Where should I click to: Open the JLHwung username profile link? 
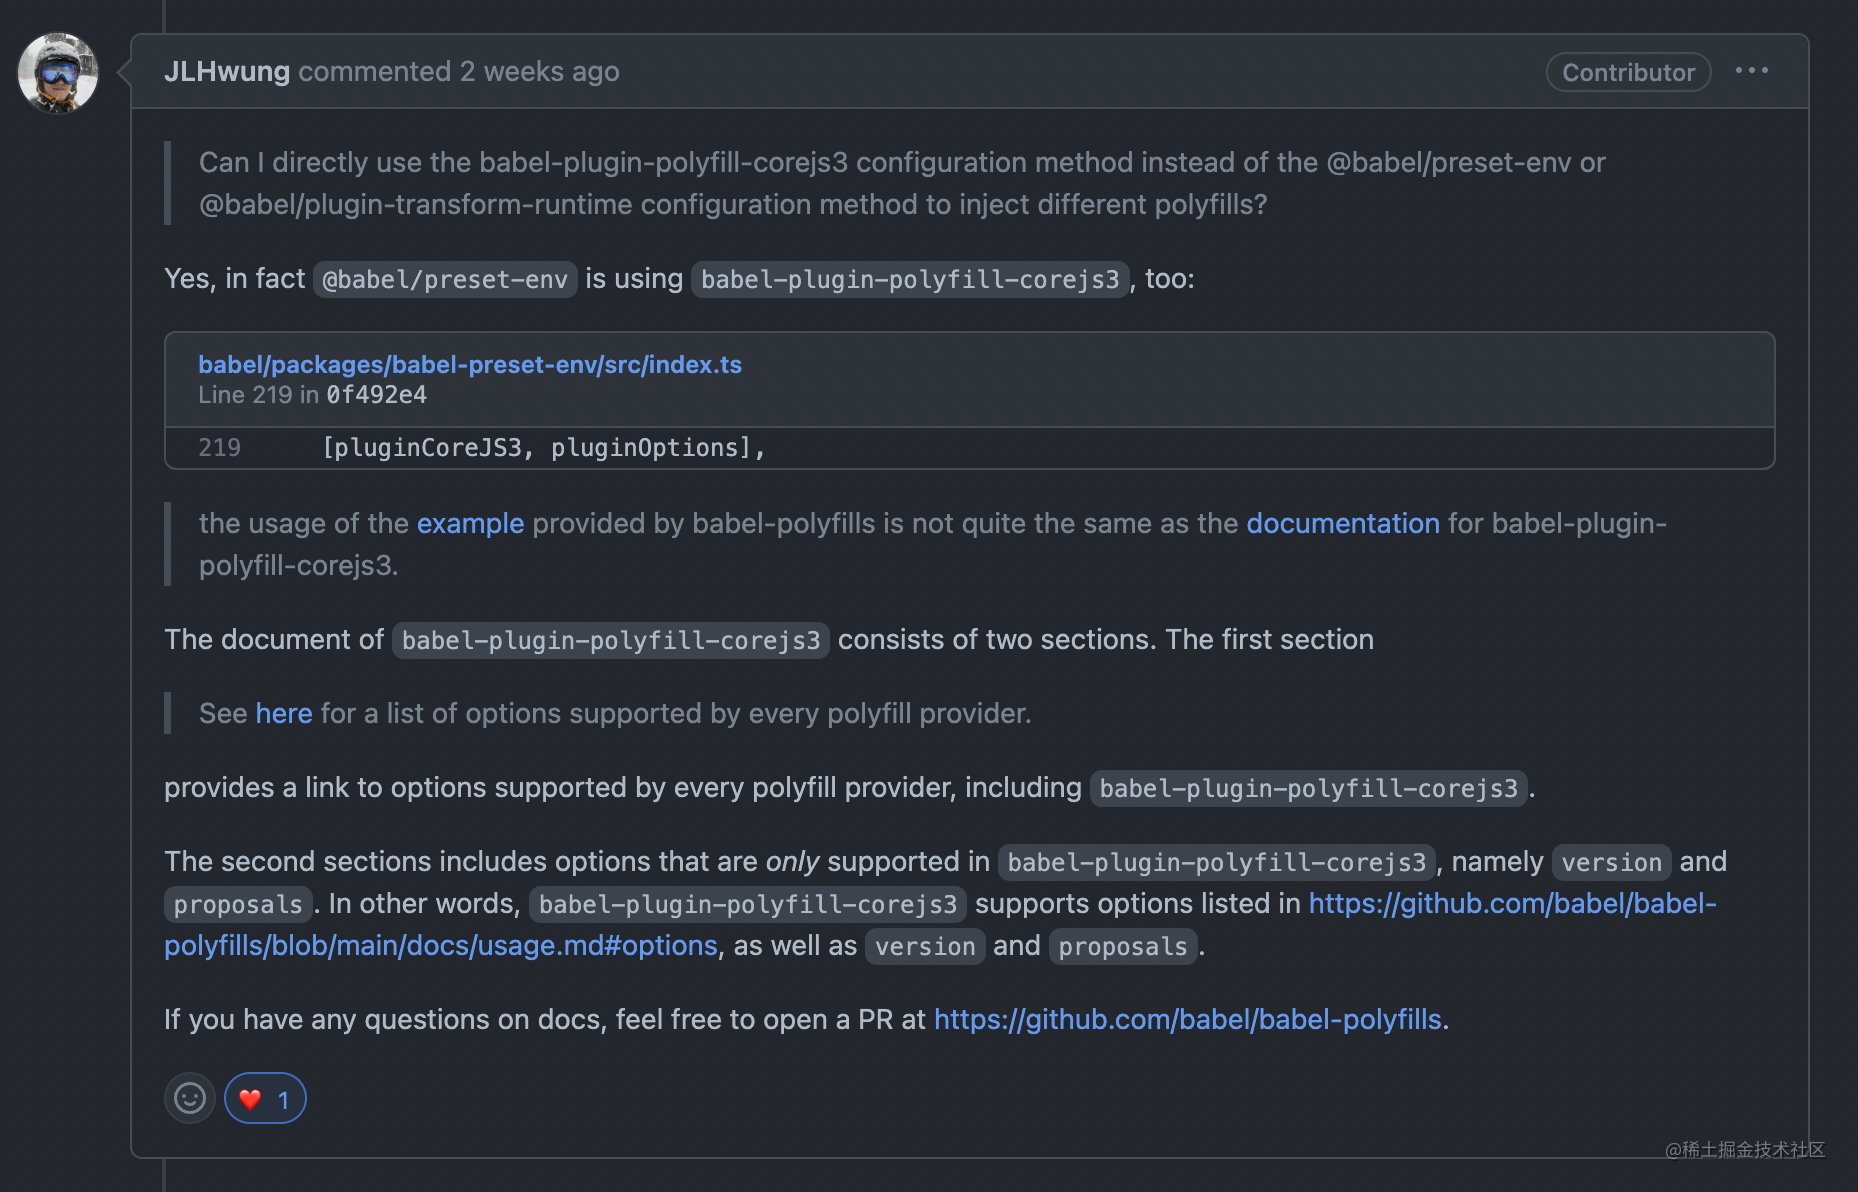coord(227,72)
